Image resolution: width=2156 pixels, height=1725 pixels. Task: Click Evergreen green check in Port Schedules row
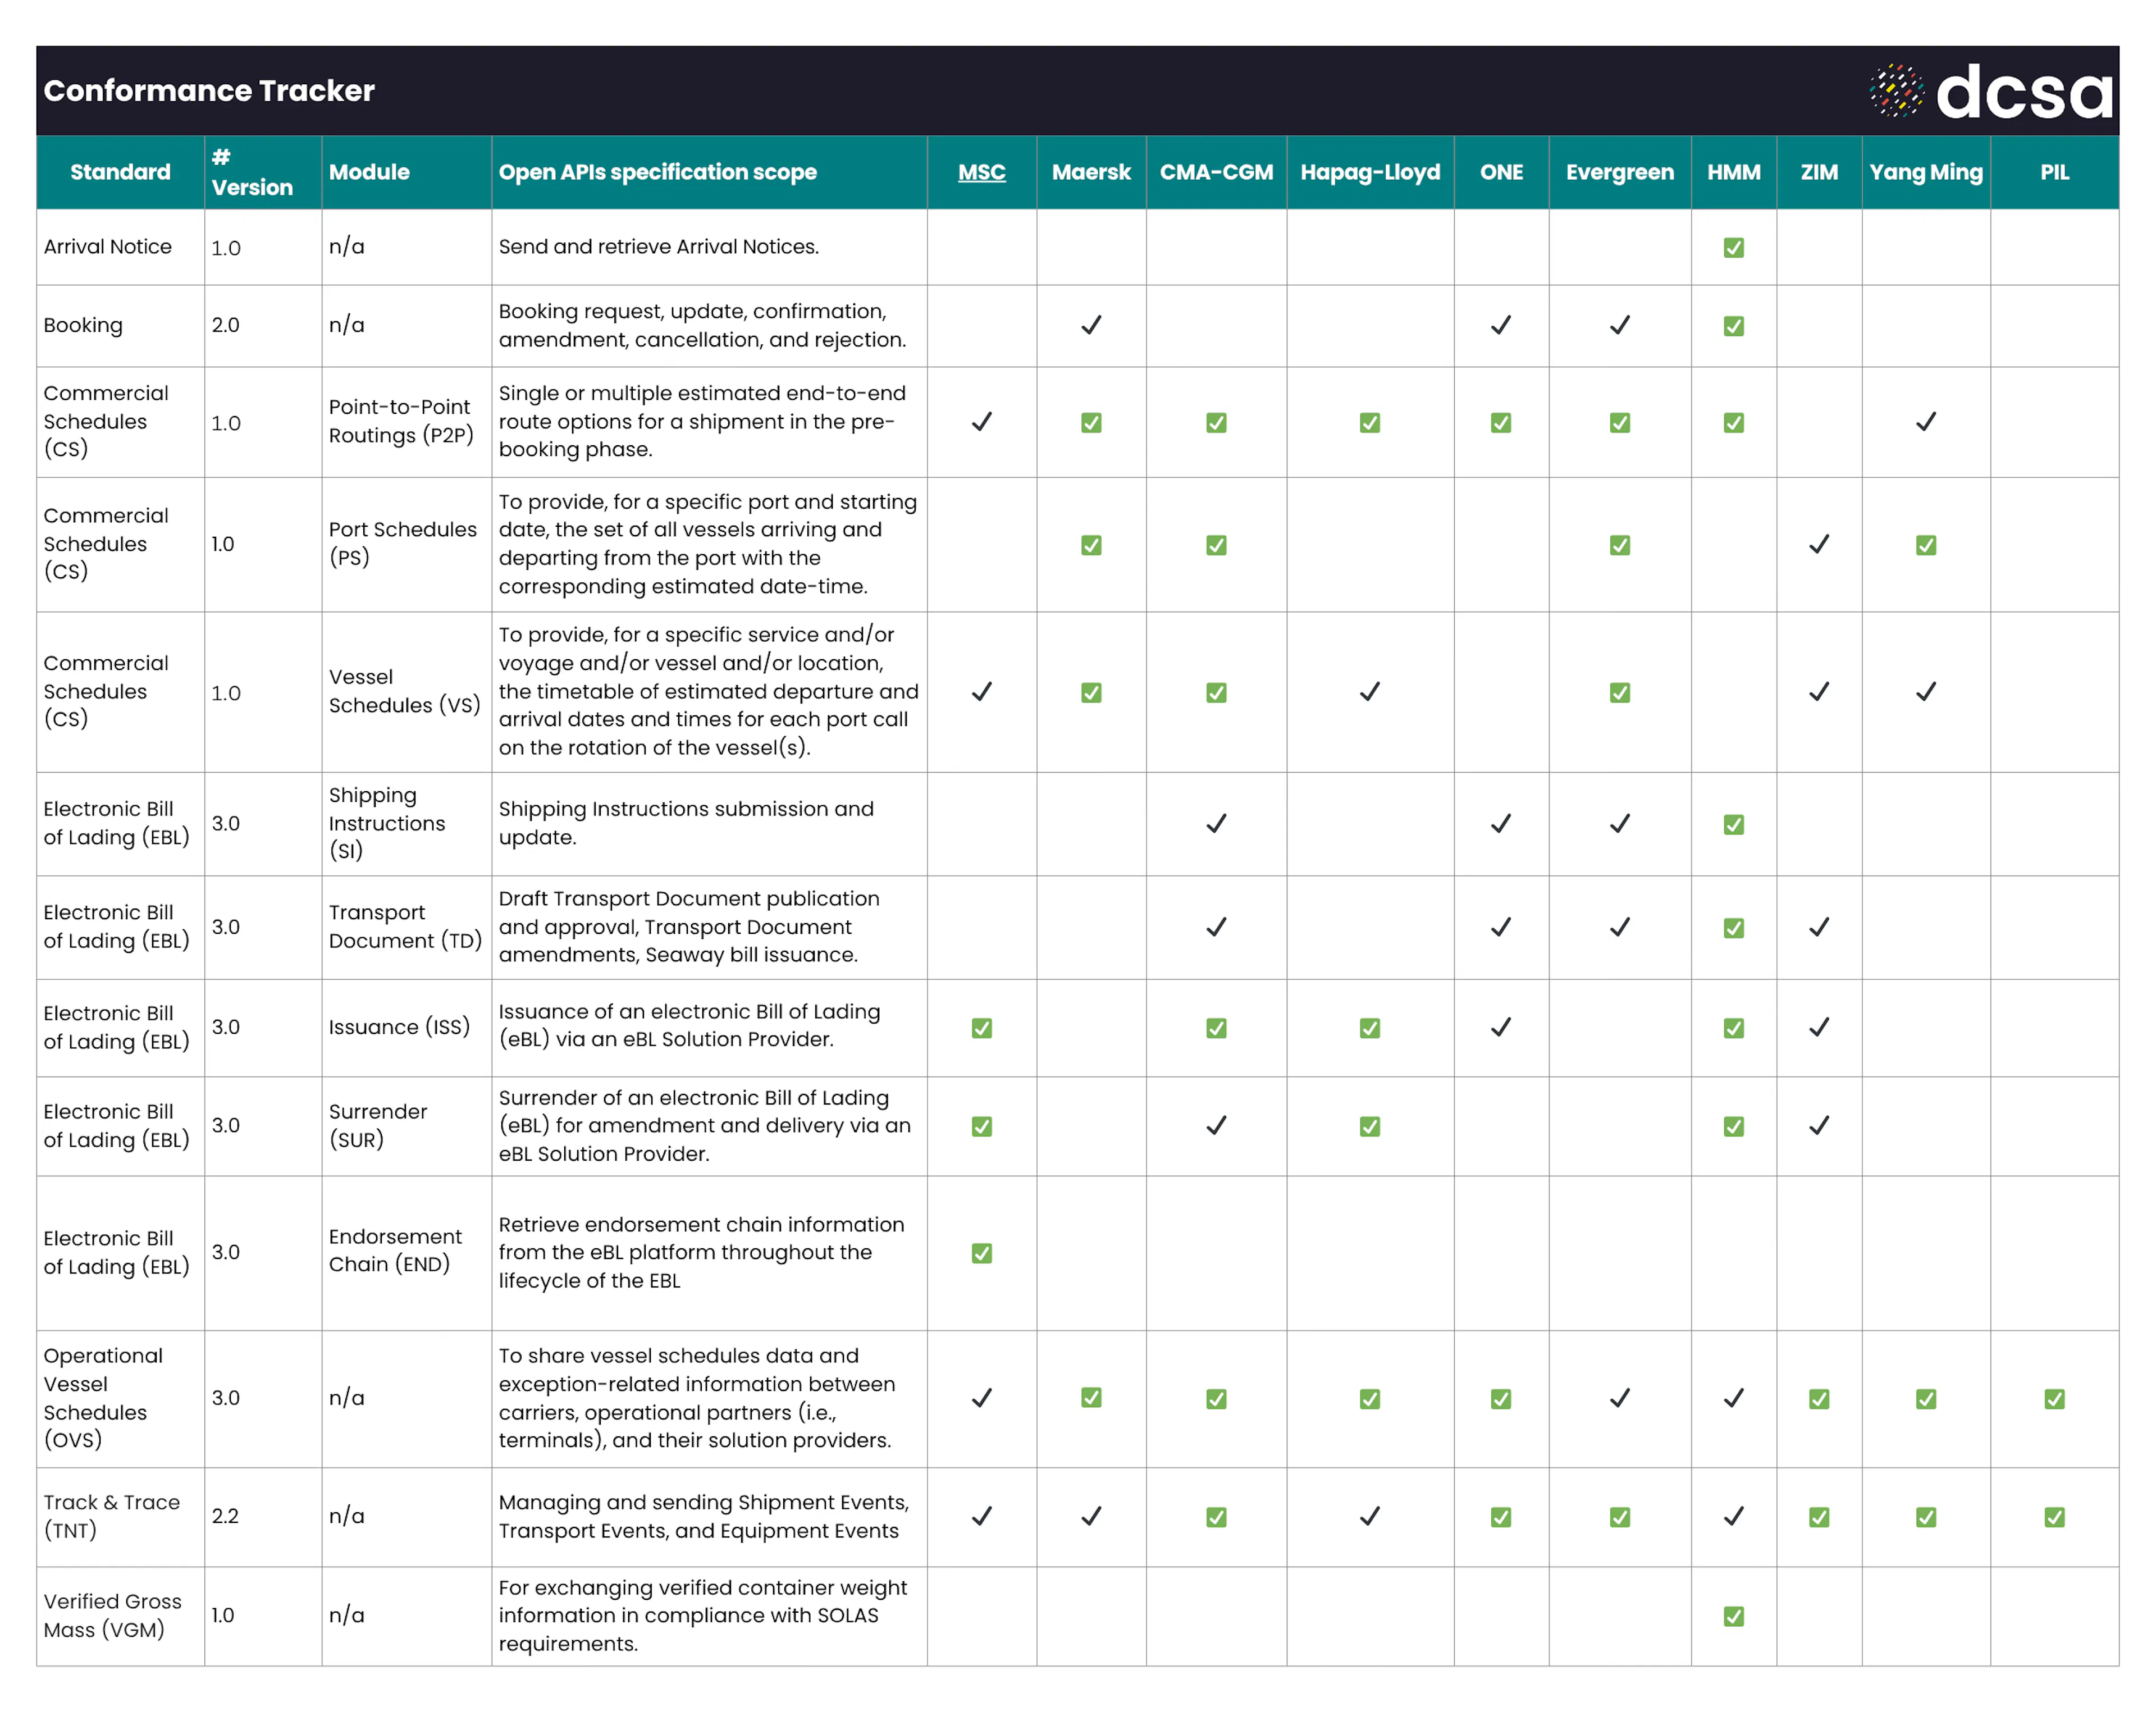(1619, 544)
